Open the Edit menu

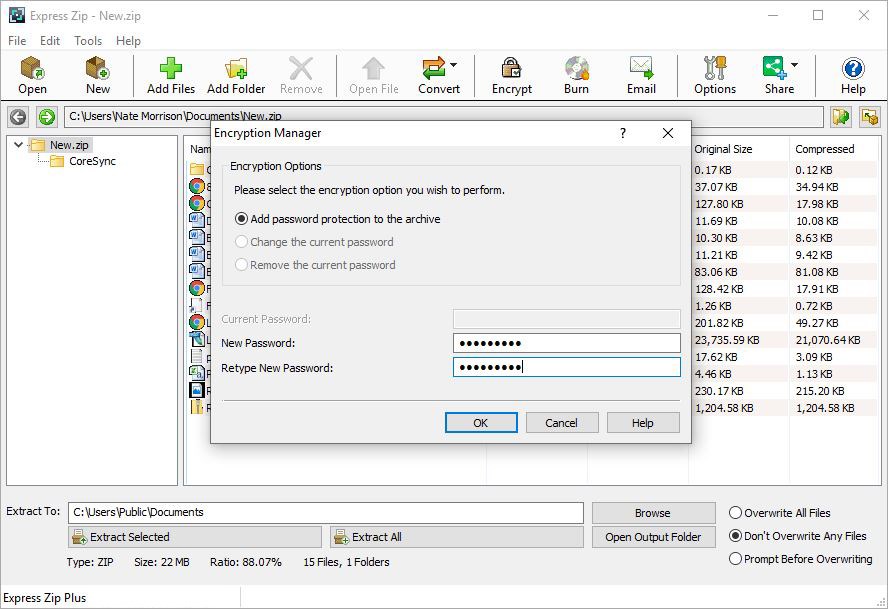[x=50, y=41]
